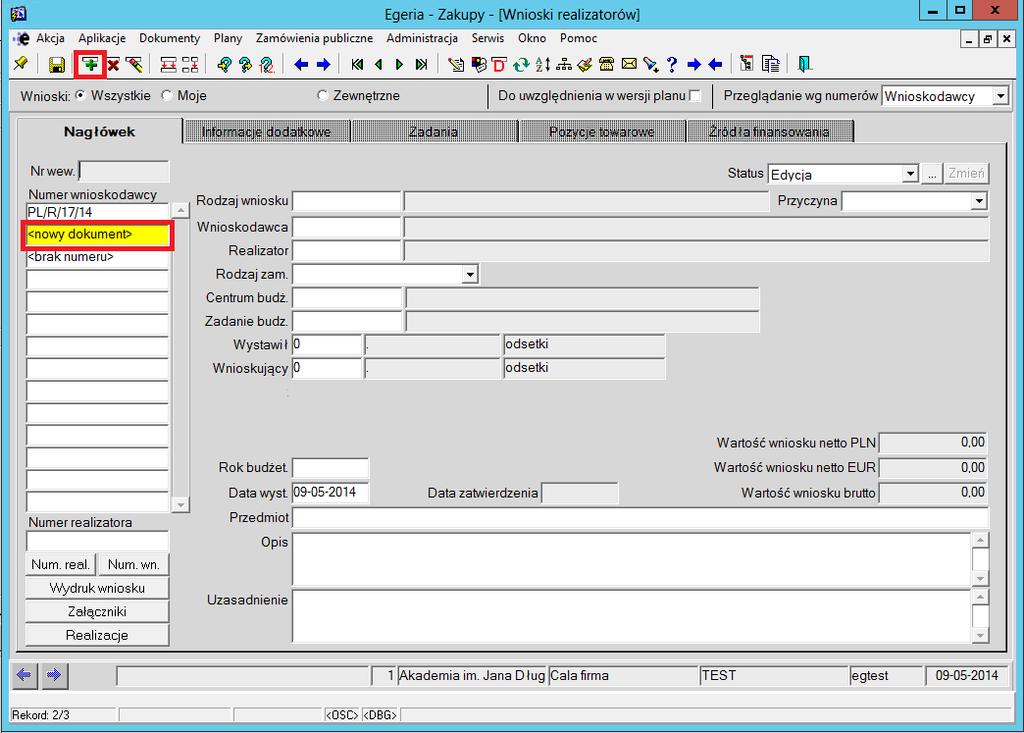1024x733 pixels.
Task: Open the Administracja menu
Action: pyautogui.click(x=422, y=38)
